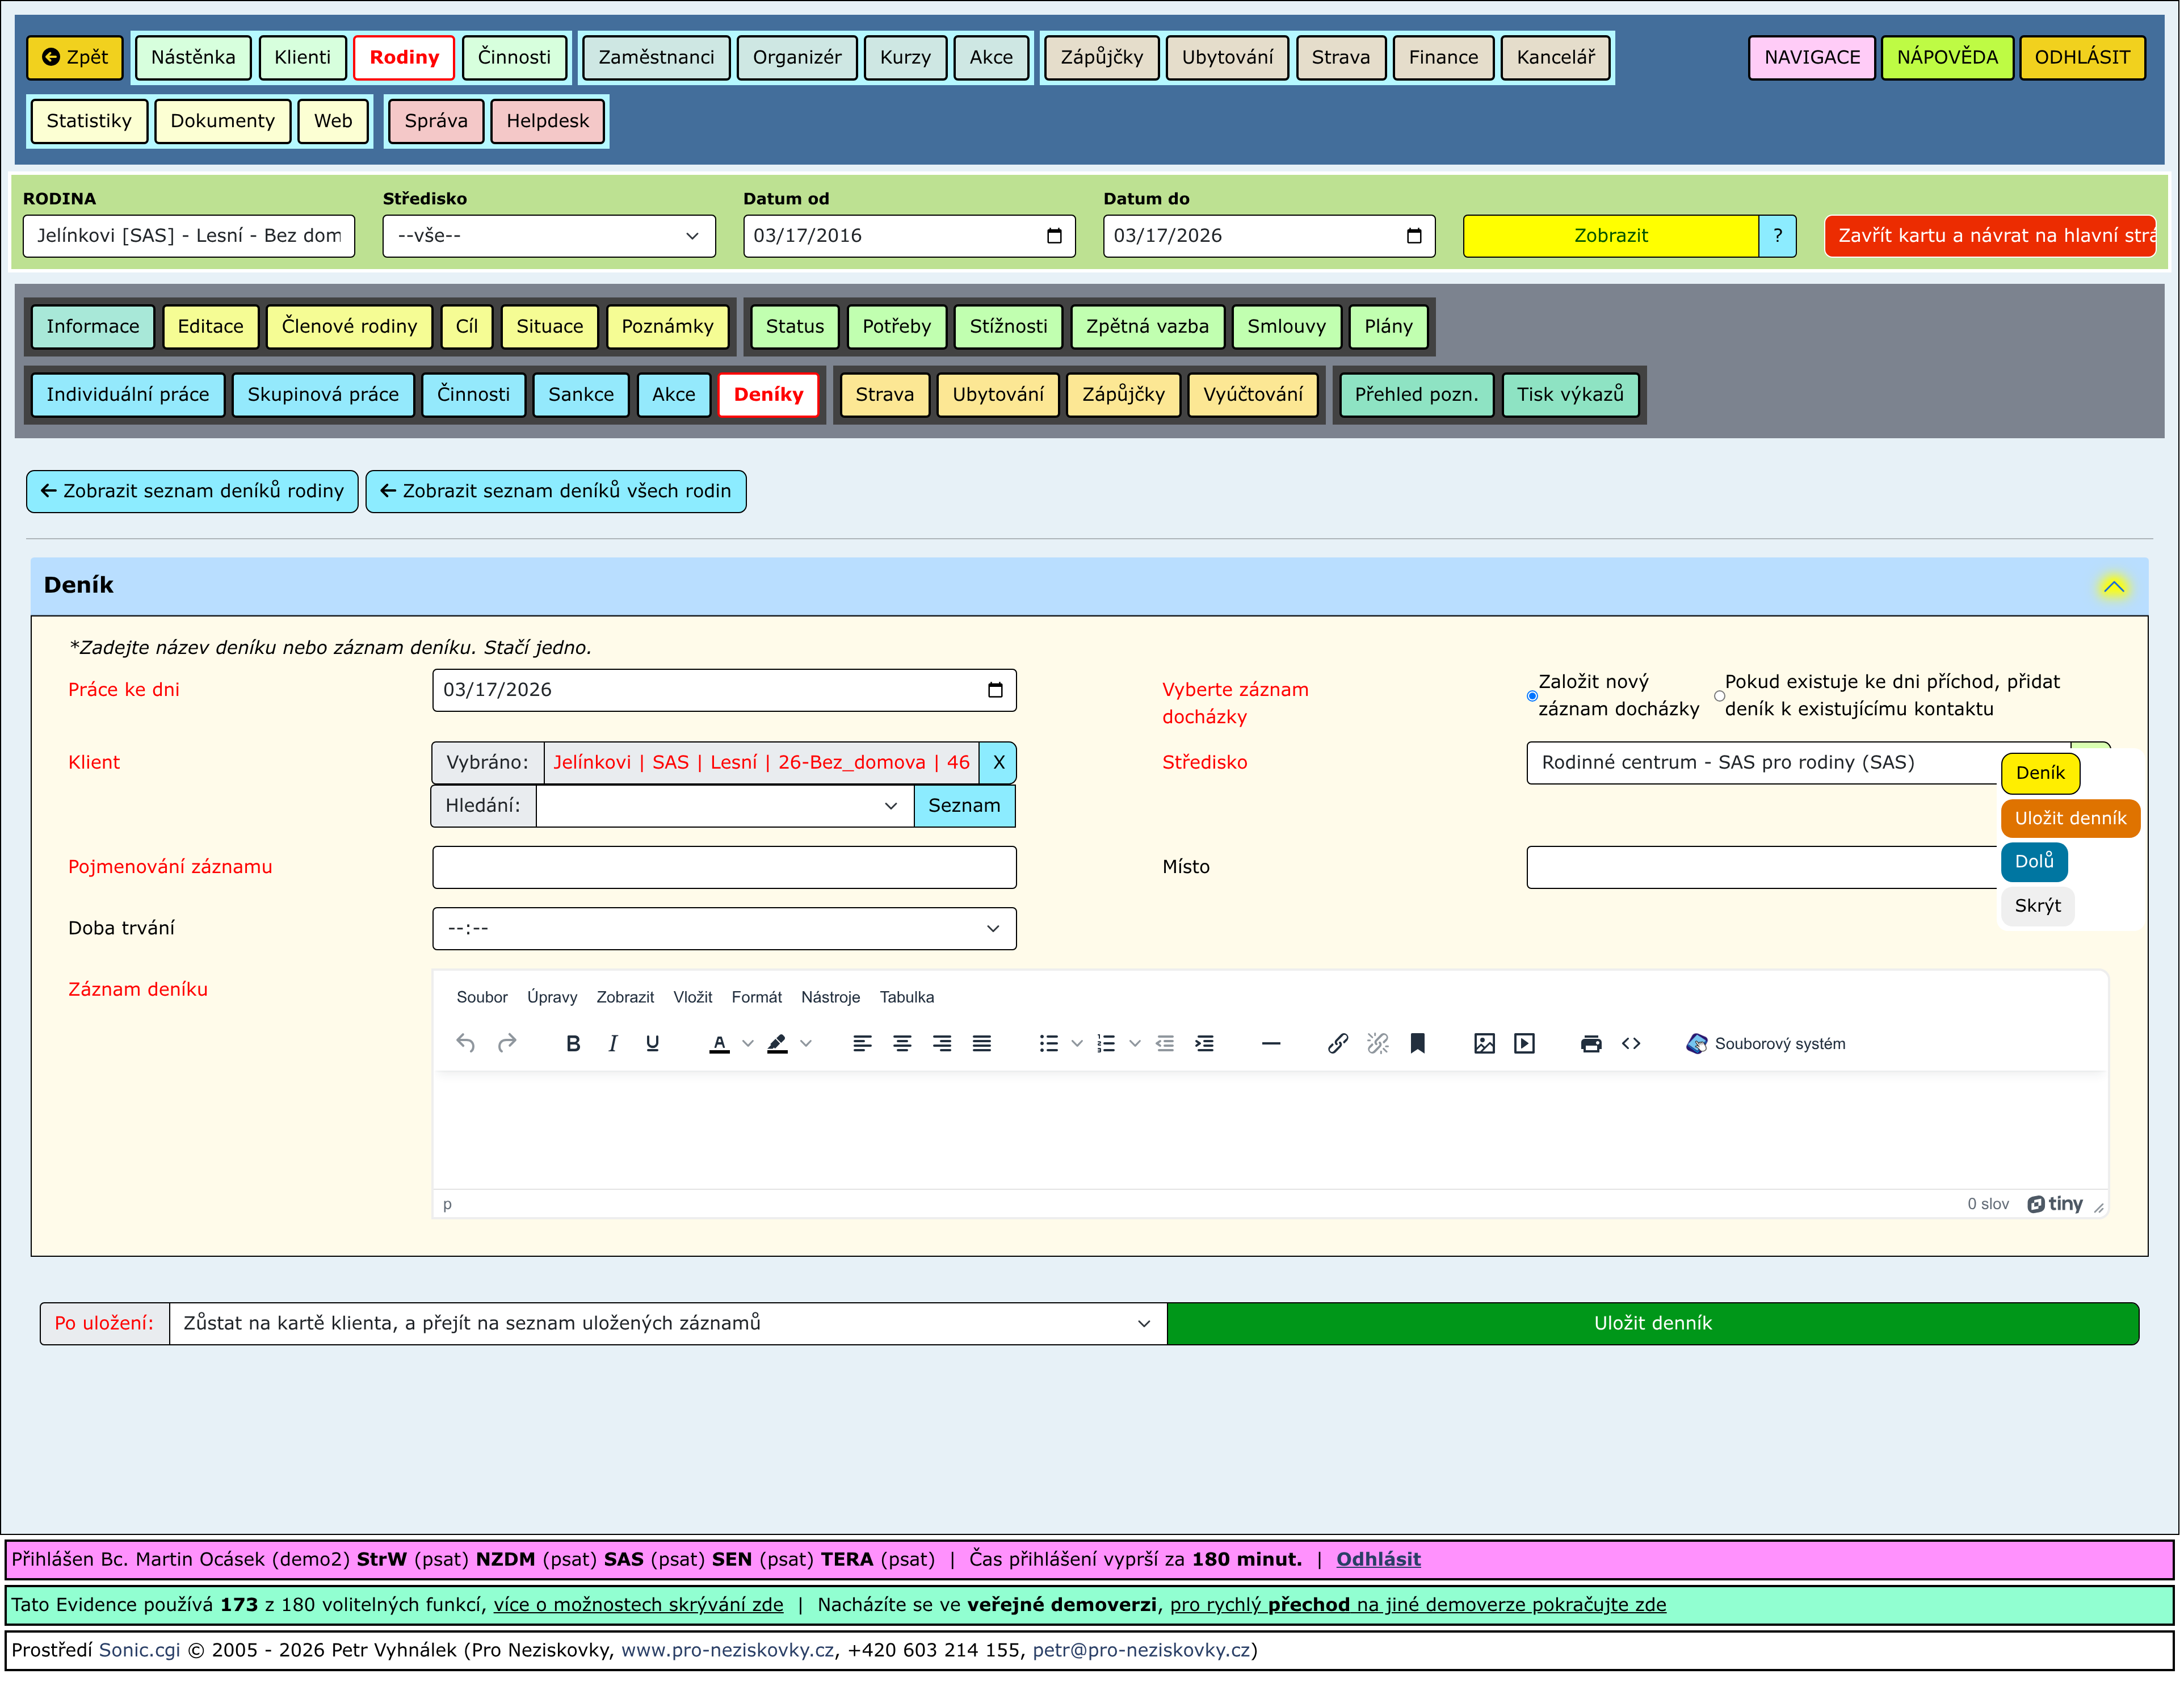Select 'Založit nový záznam docházky' radio
2184x1703 pixels.
coord(1532,696)
